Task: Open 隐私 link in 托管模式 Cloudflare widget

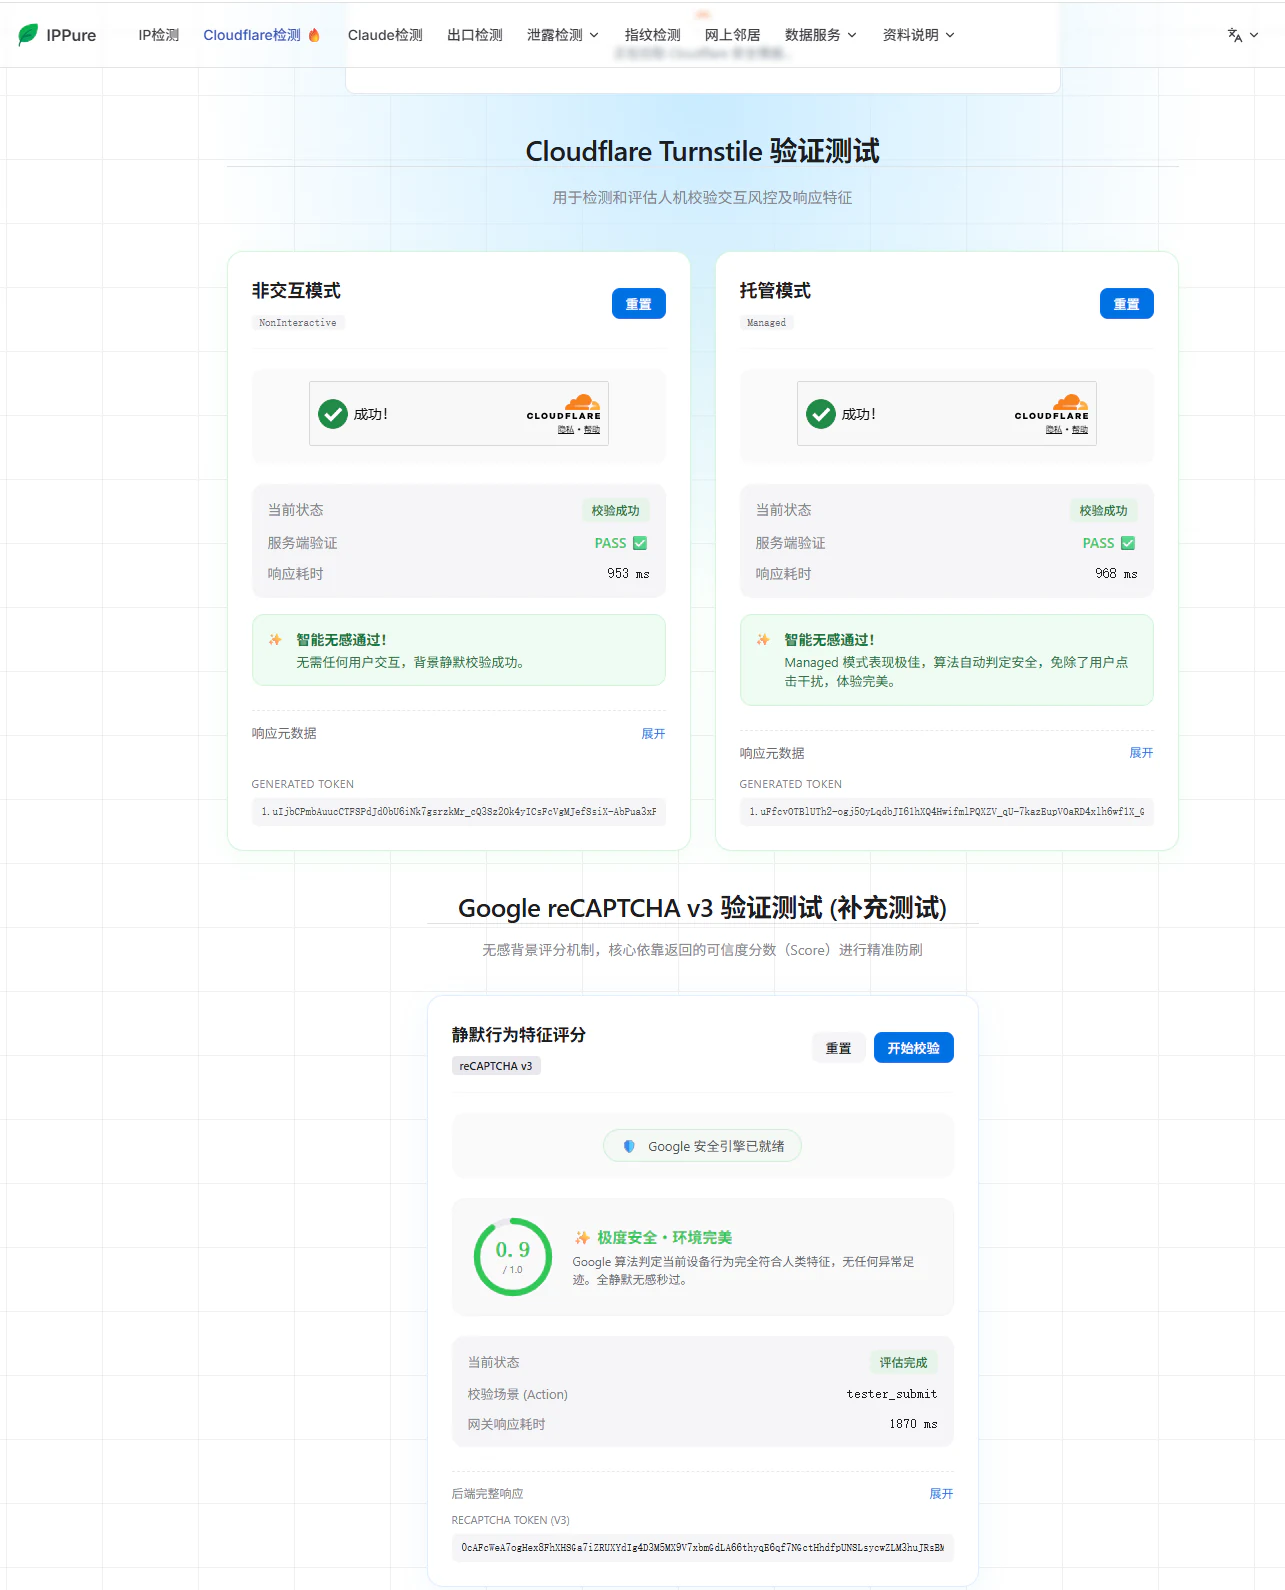Action: tap(1054, 430)
